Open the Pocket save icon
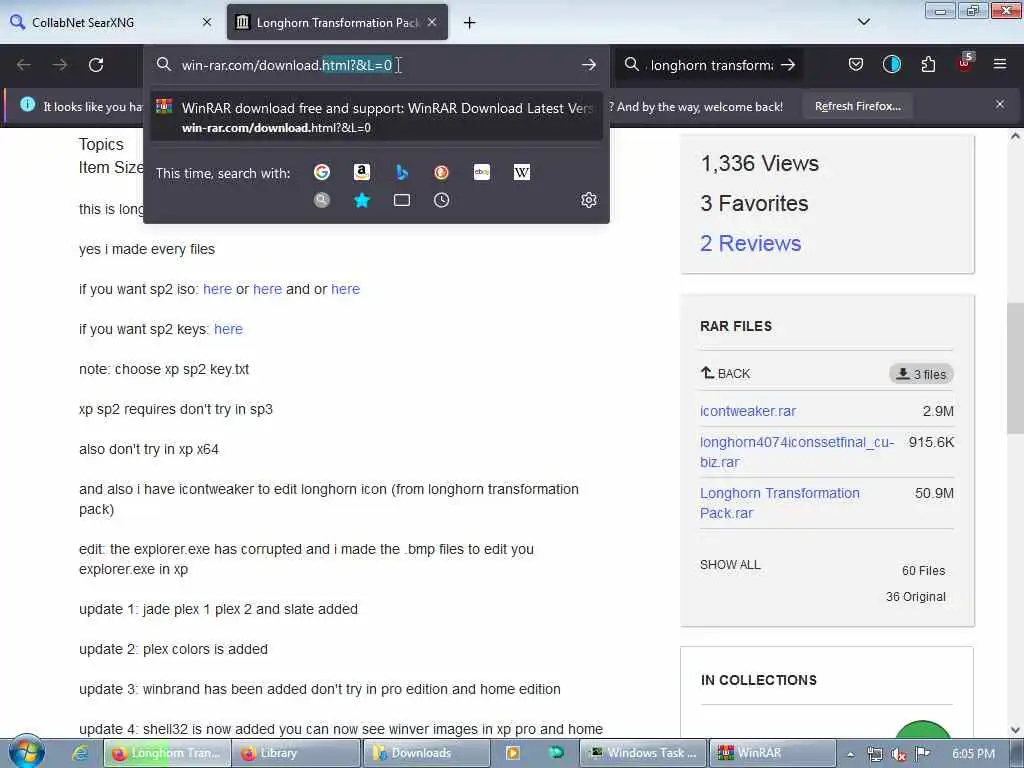This screenshot has height=768, width=1024. coord(856,65)
